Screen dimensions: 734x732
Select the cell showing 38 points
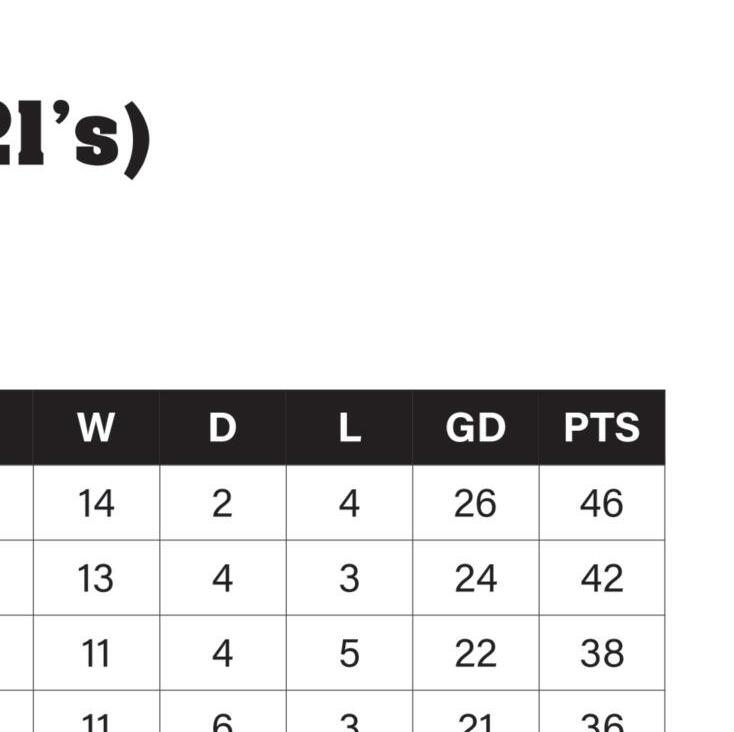[602, 653]
